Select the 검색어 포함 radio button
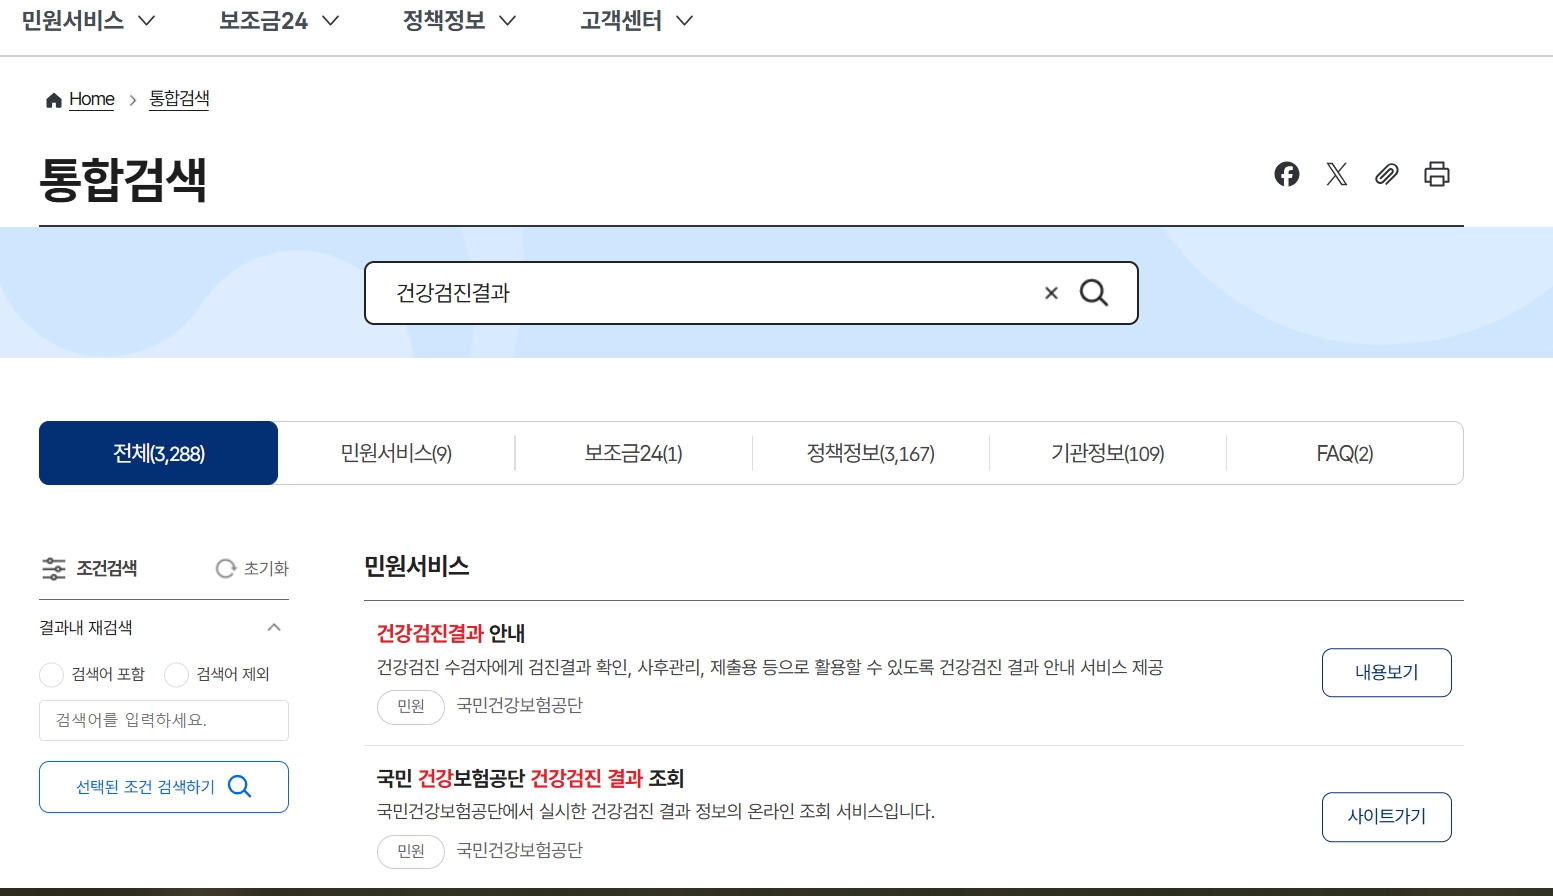Screen dimensions: 1553x896 click(51, 675)
